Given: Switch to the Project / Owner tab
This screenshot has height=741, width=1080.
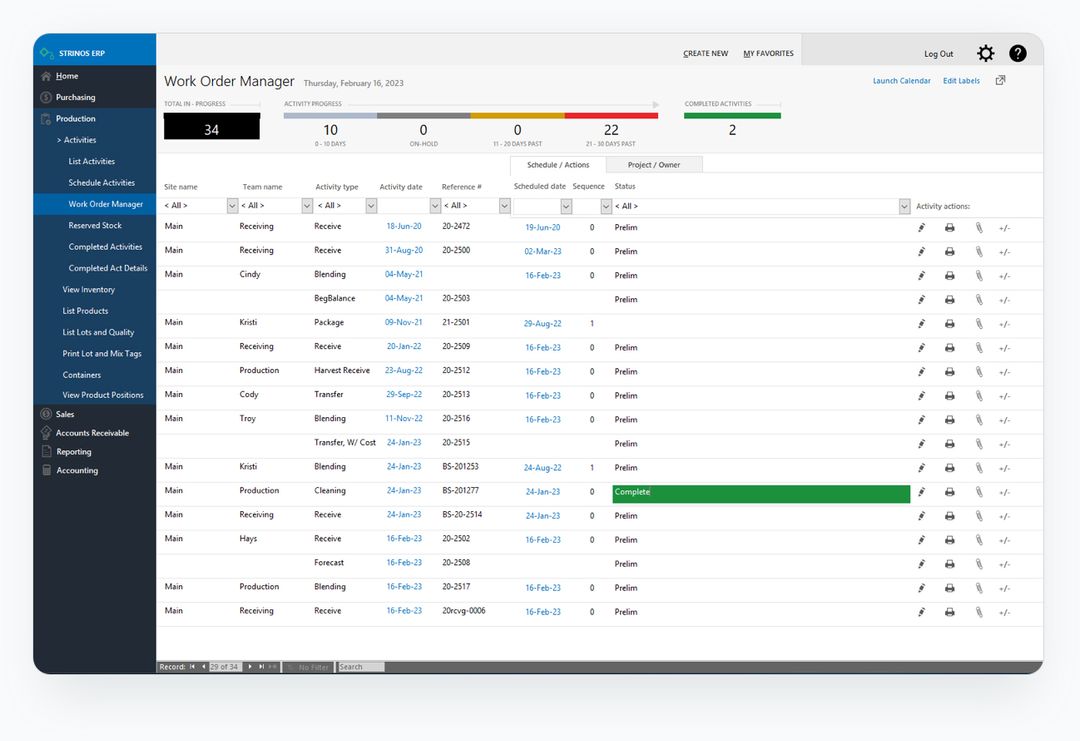Looking at the screenshot, I should click(x=653, y=164).
